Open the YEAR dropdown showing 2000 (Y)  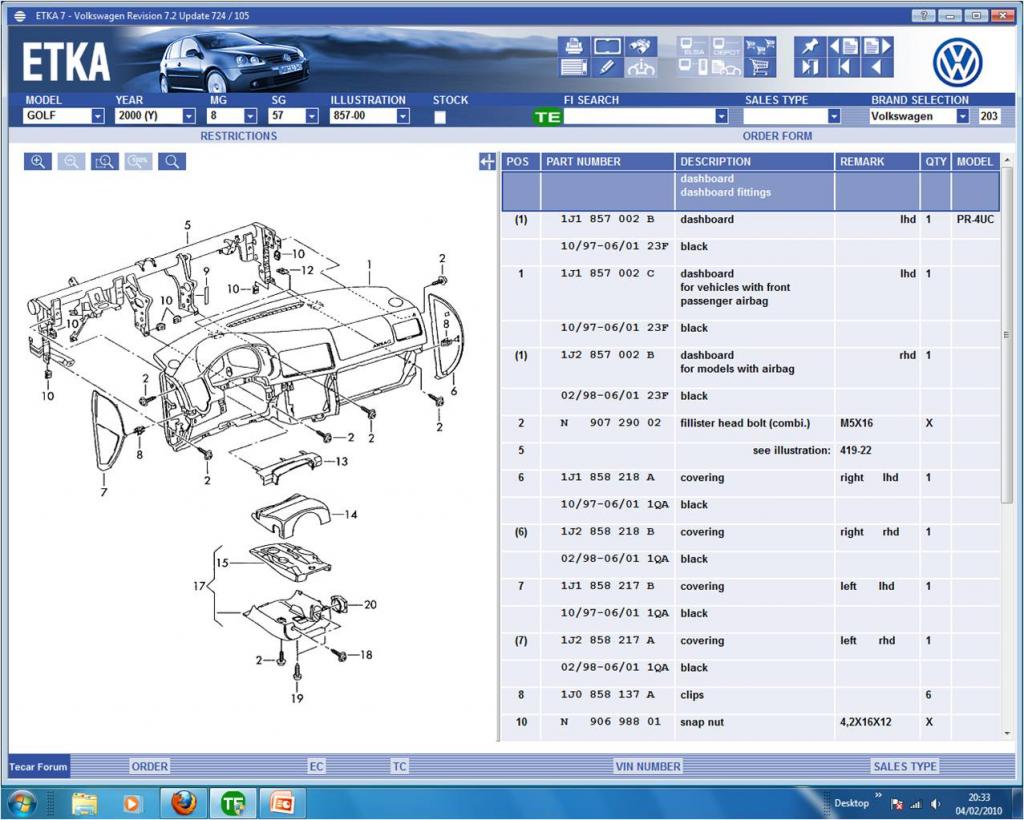[x=189, y=116]
